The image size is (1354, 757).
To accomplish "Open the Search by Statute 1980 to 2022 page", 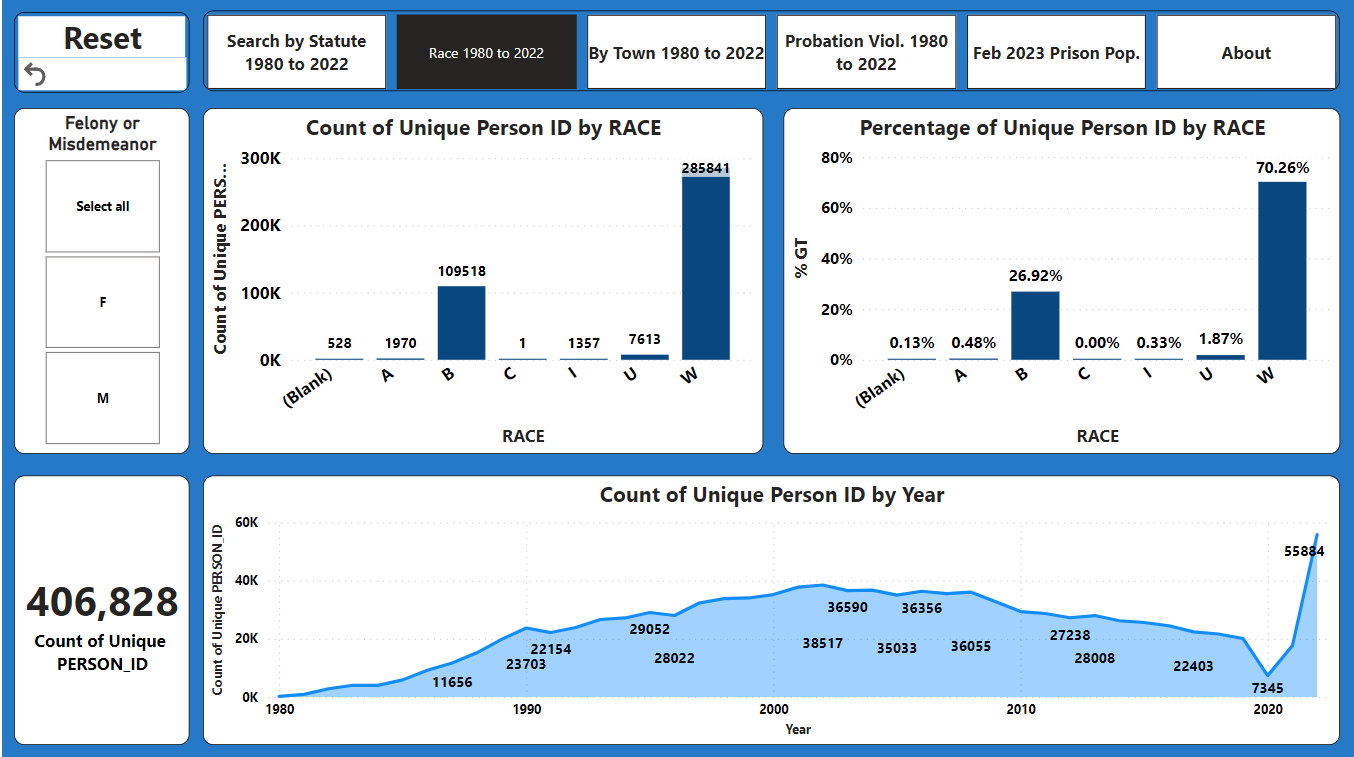I will pyautogui.click(x=296, y=51).
